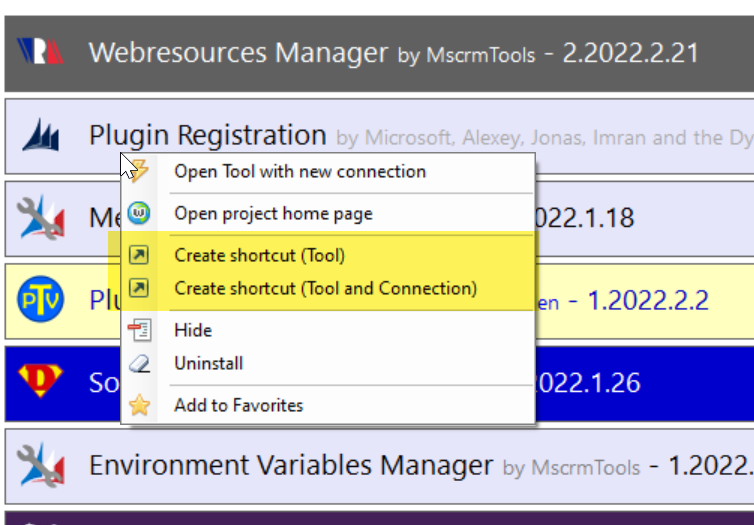The image size is (754, 525).
Task: Hide the tool via context menu
Action: (x=193, y=330)
